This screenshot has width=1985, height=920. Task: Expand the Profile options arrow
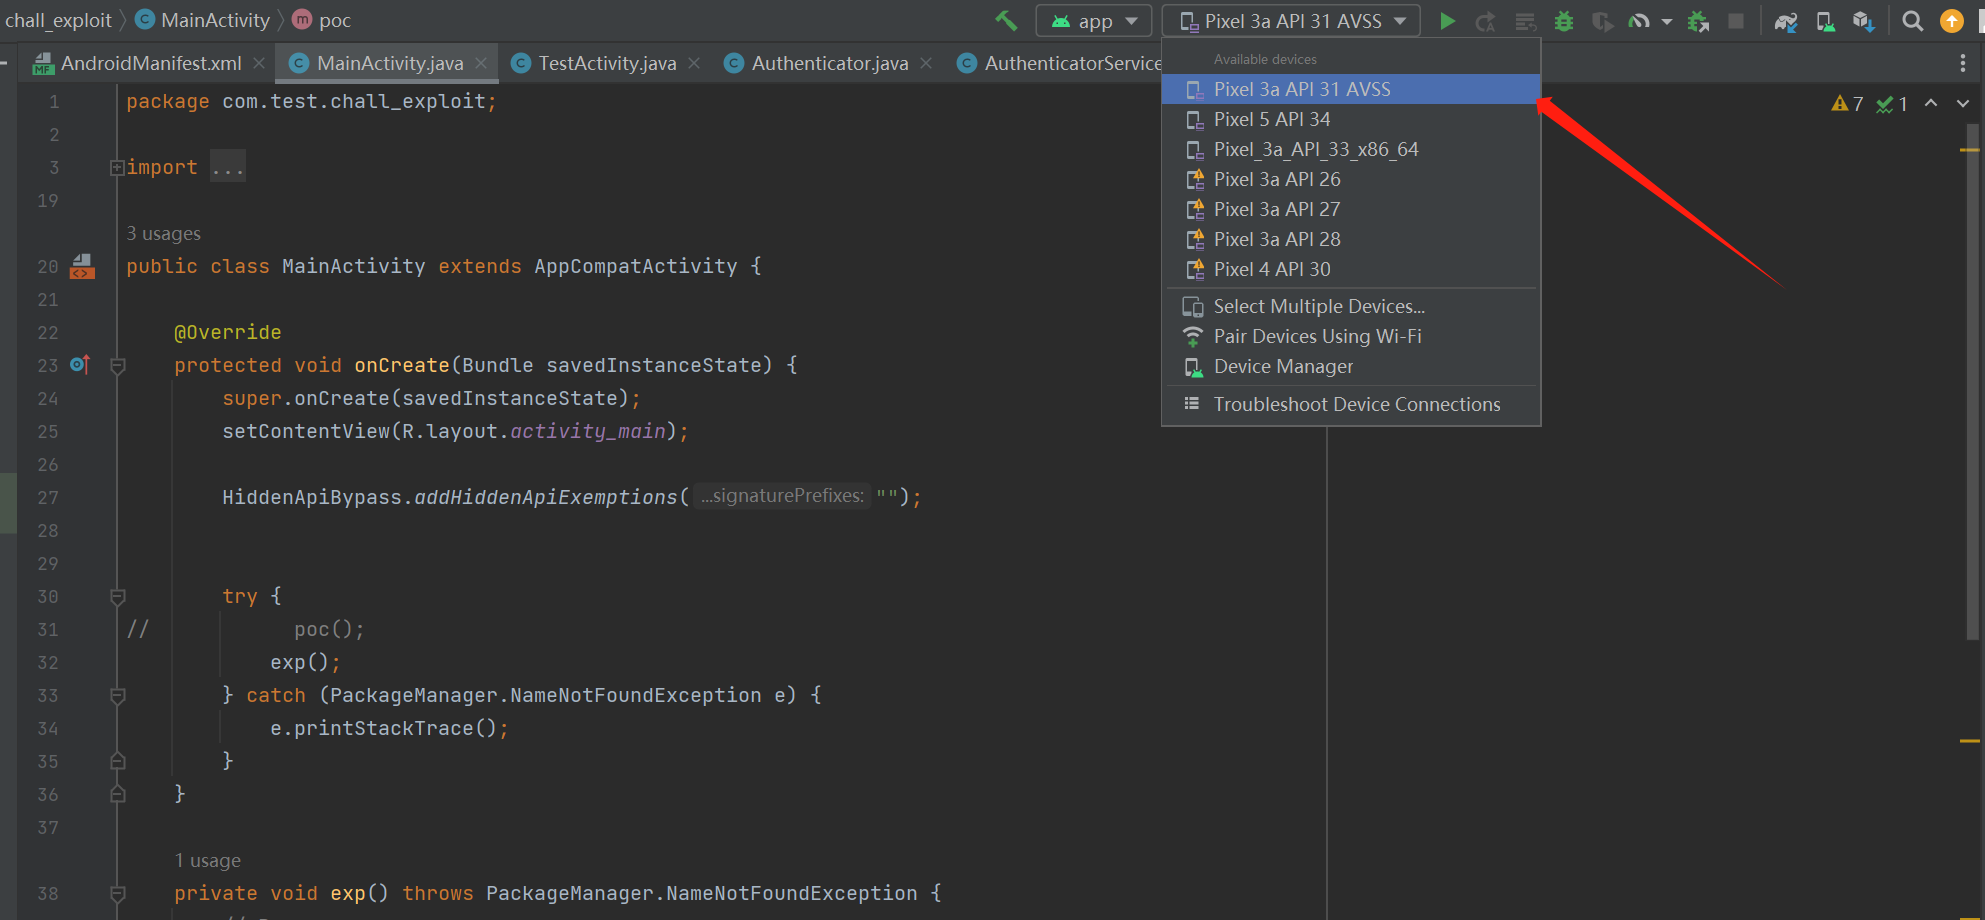pyautogui.click(x=1666, y=21)
